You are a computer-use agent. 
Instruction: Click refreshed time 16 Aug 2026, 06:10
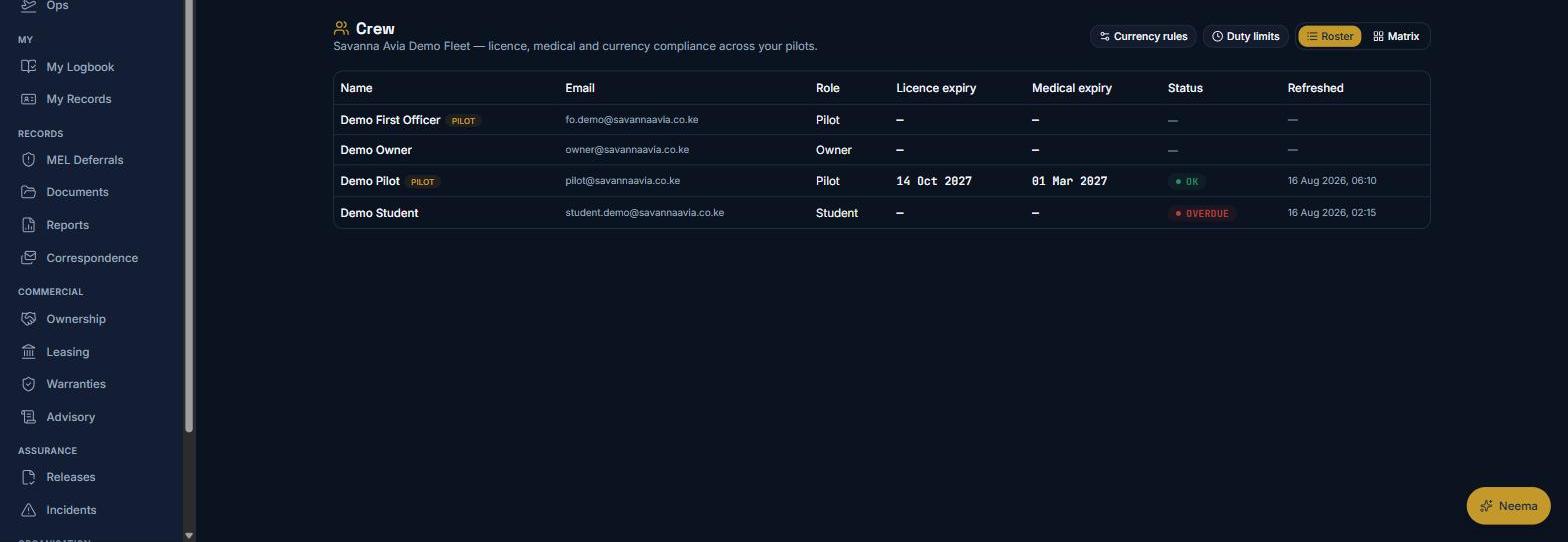click(1332, 181)
